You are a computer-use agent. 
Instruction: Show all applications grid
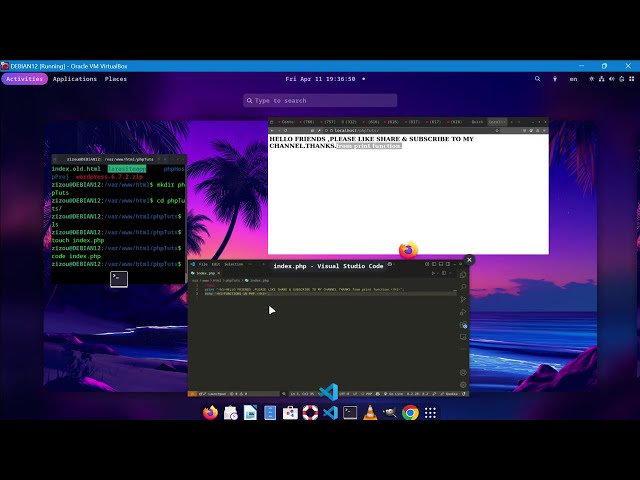(430, 413)
